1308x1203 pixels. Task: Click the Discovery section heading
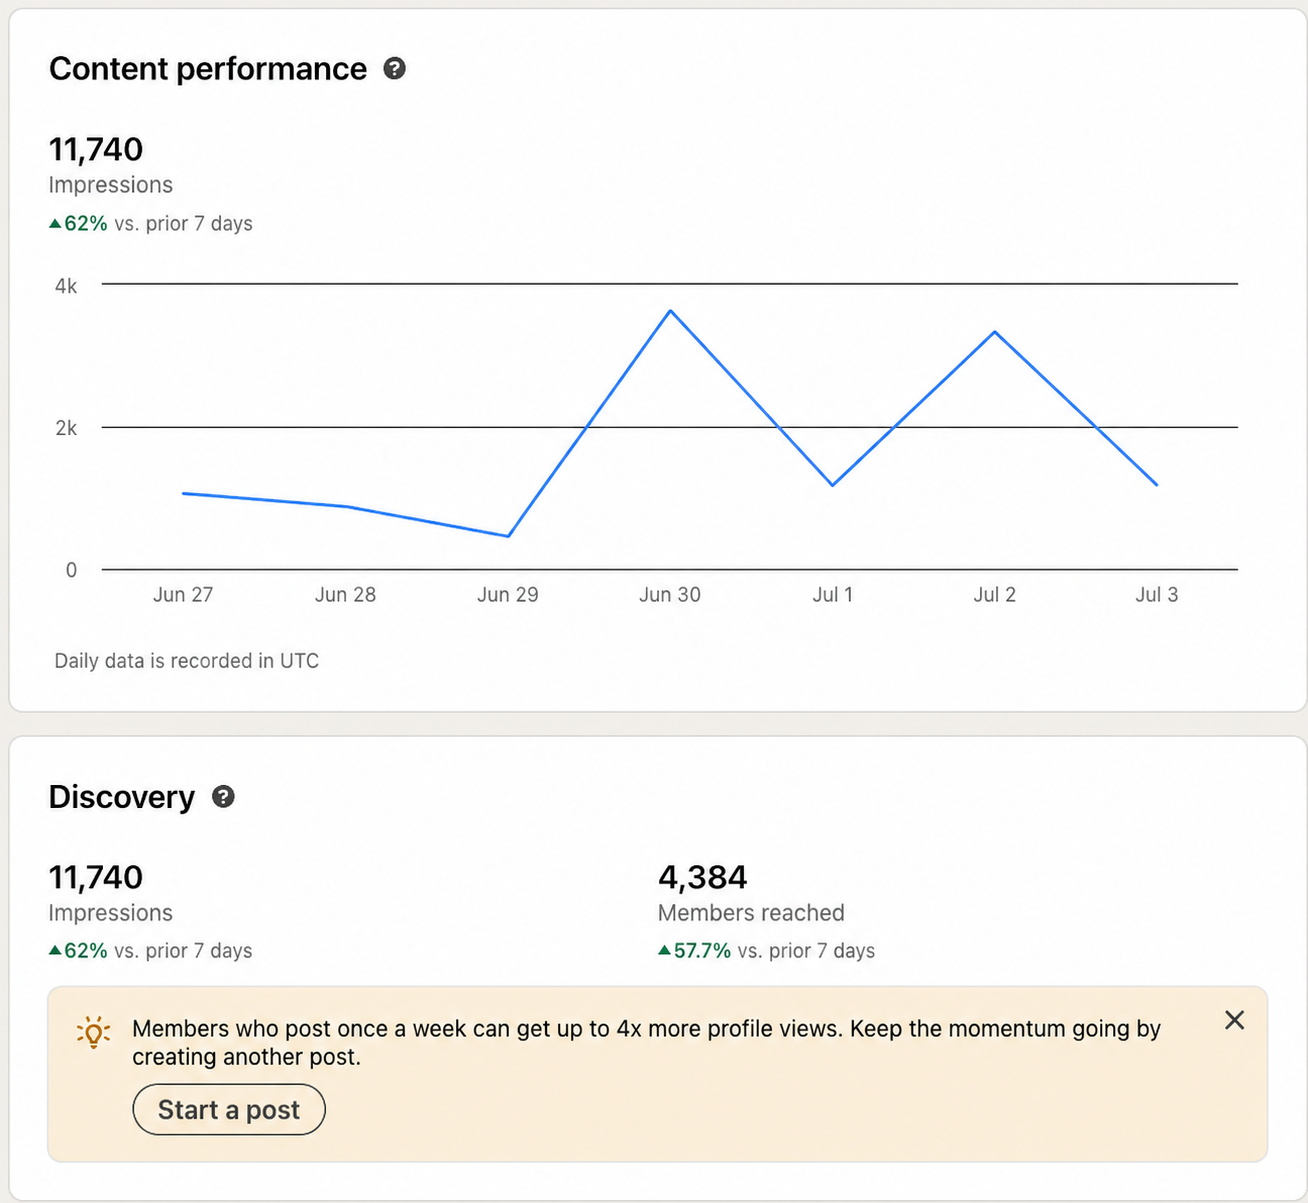[122, 796]
